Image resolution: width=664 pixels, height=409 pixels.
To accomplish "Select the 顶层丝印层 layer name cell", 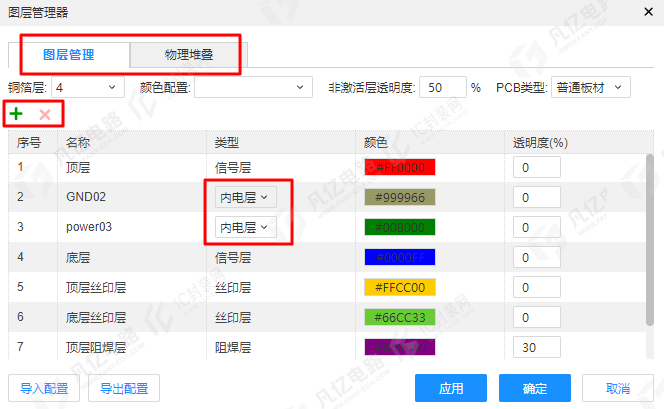I will pyautogui.click(x=132, y=287).
